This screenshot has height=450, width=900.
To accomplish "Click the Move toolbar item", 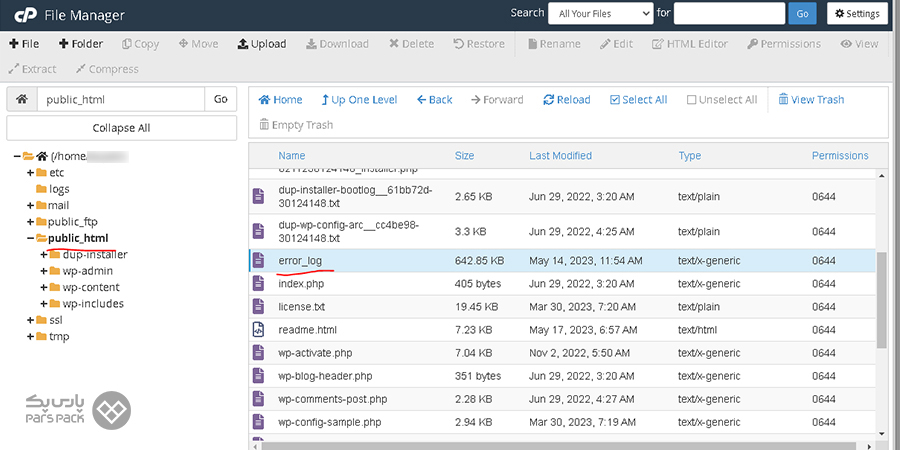I will (x=199, y=44).
